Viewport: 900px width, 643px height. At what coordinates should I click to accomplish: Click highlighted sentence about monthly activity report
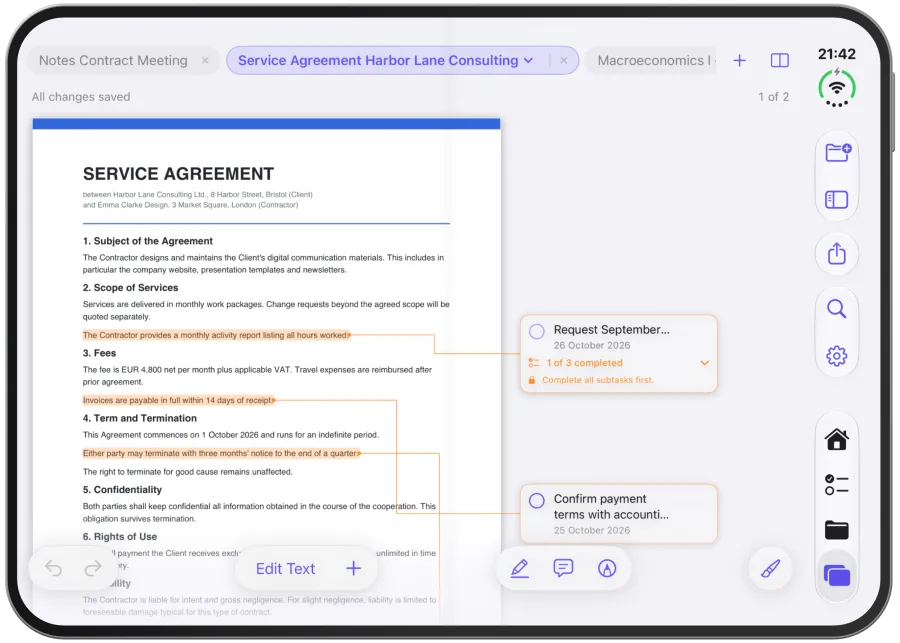pos(215,335)
